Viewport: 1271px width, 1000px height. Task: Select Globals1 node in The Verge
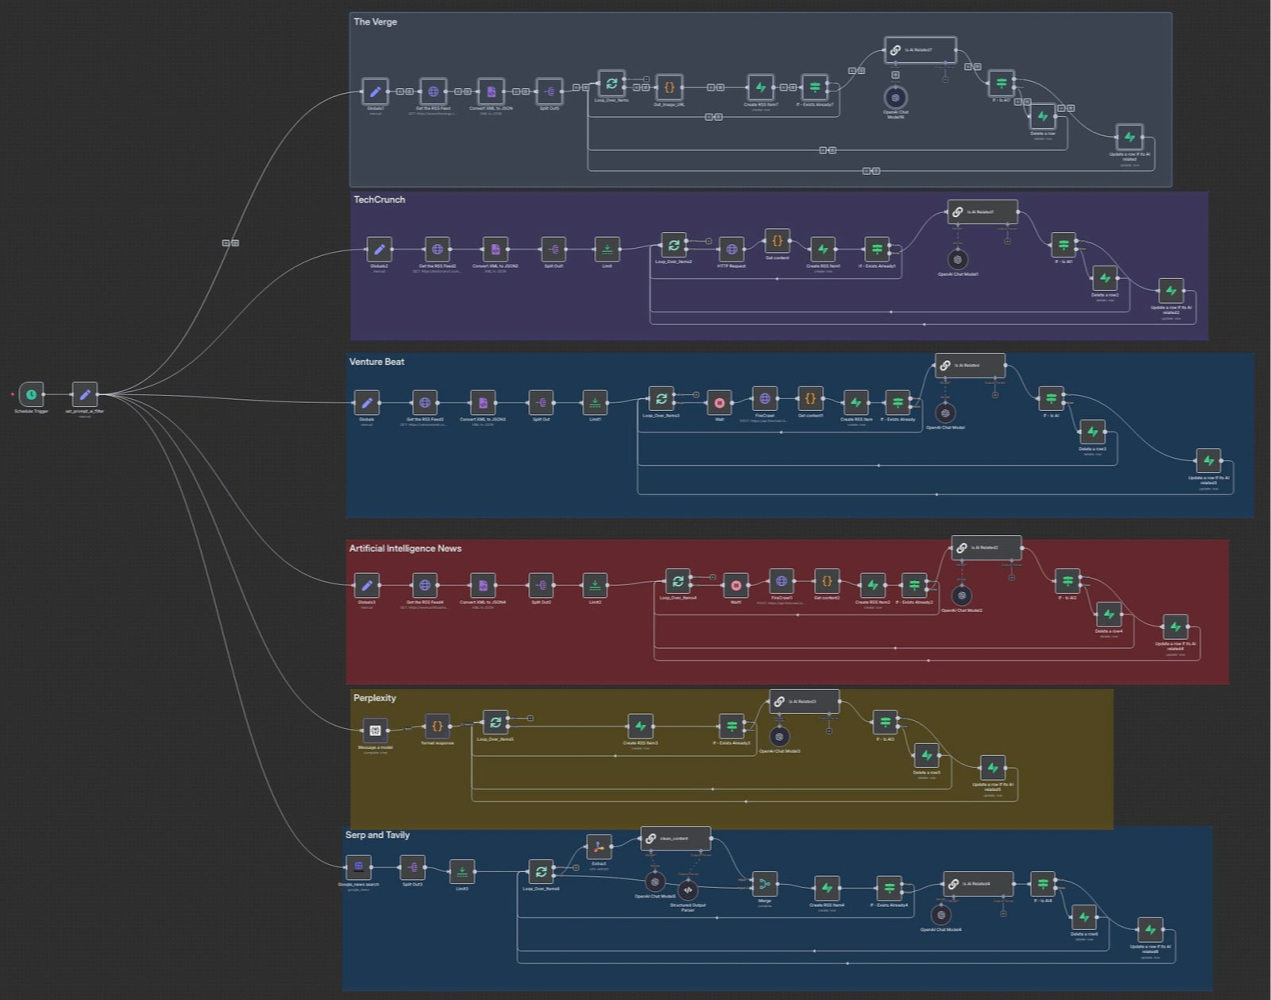click(x=375, y=92)
